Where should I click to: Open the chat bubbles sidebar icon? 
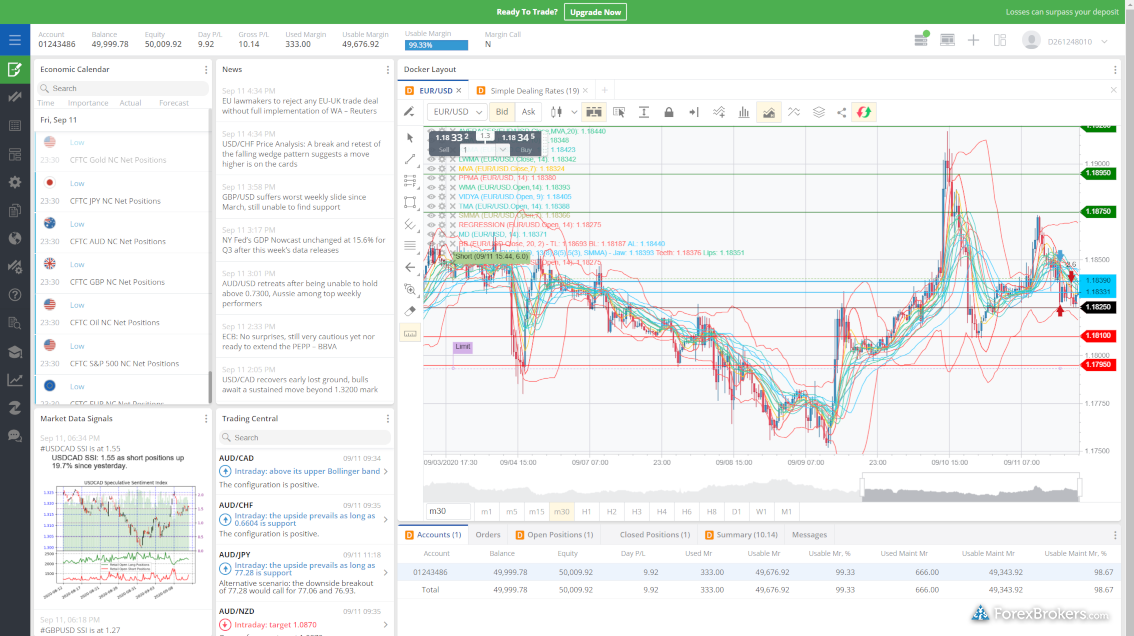(x=14, y=436)
